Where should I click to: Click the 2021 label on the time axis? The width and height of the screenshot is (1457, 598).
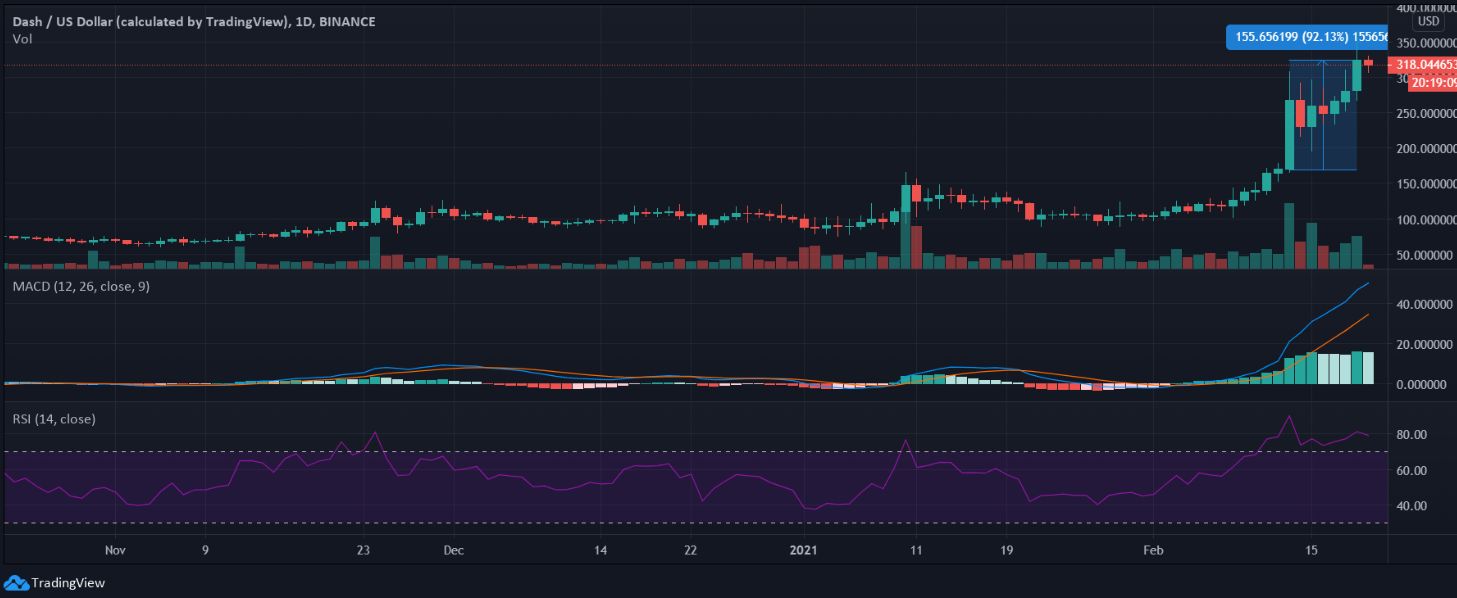tap(805, 550)
